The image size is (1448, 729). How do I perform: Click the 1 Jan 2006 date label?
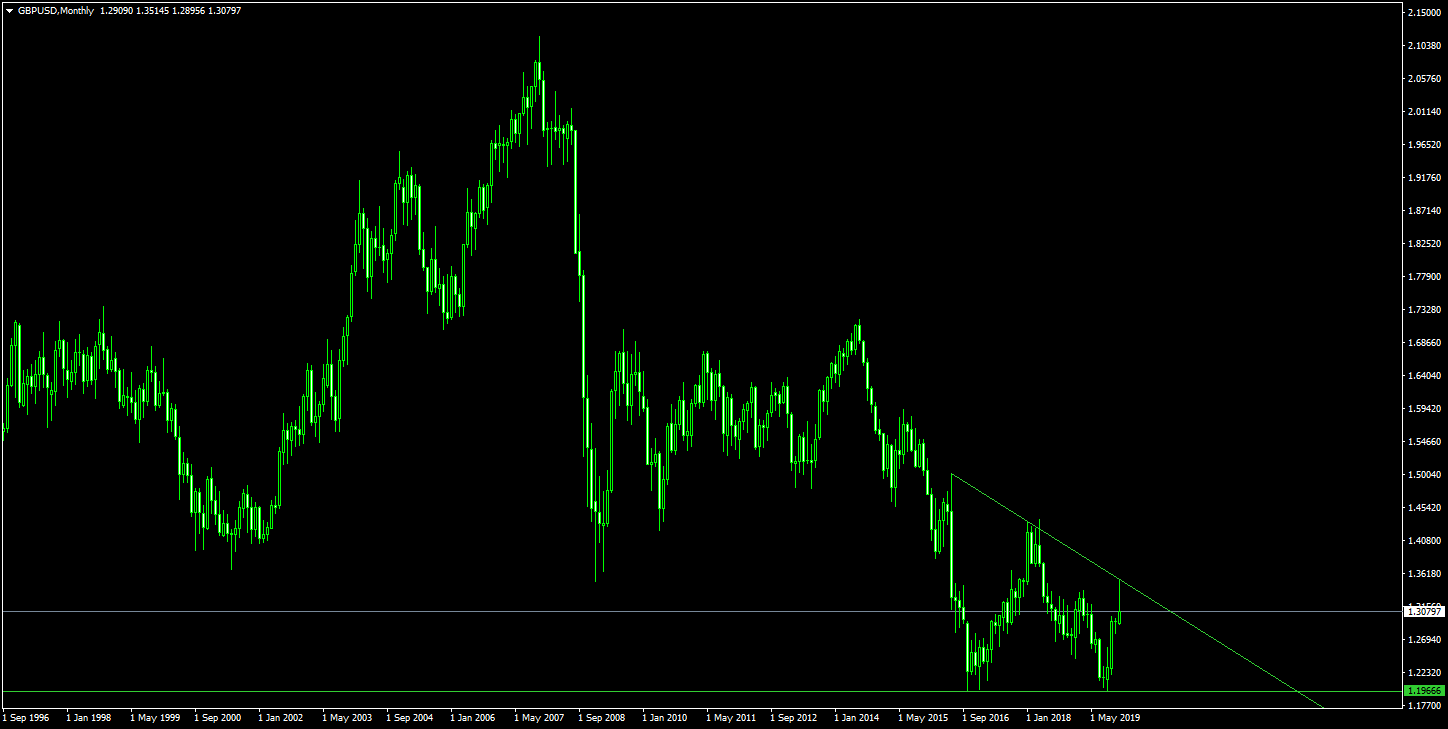tap(474, 718)
